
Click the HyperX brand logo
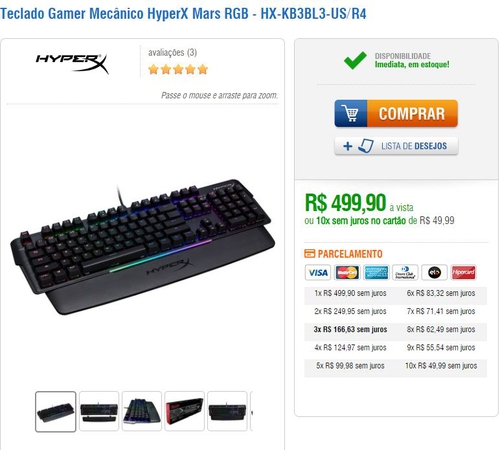coord(72,63)
